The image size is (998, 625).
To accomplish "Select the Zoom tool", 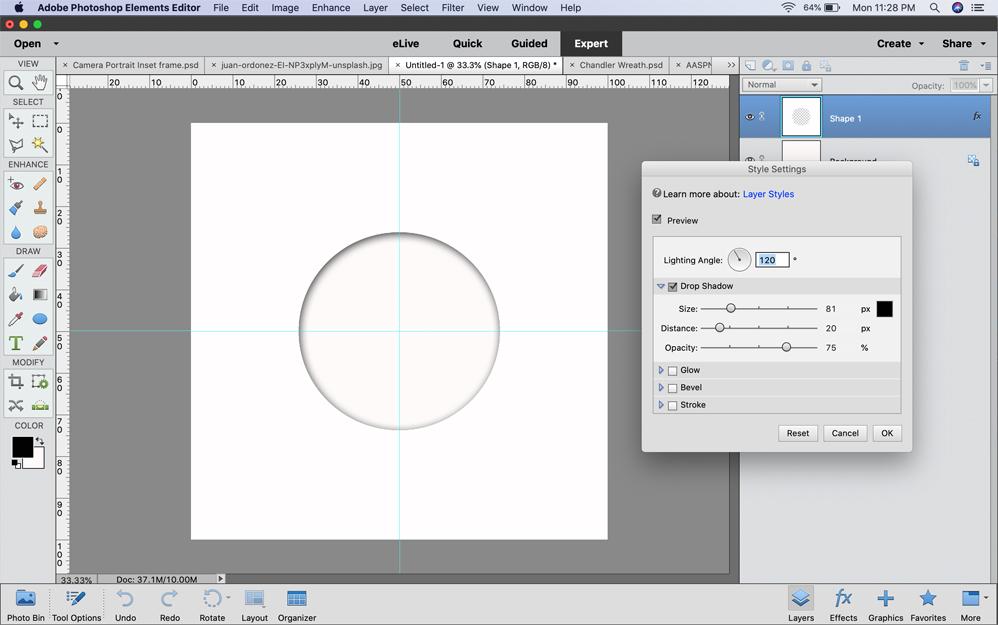I will [x=16, y=82].
